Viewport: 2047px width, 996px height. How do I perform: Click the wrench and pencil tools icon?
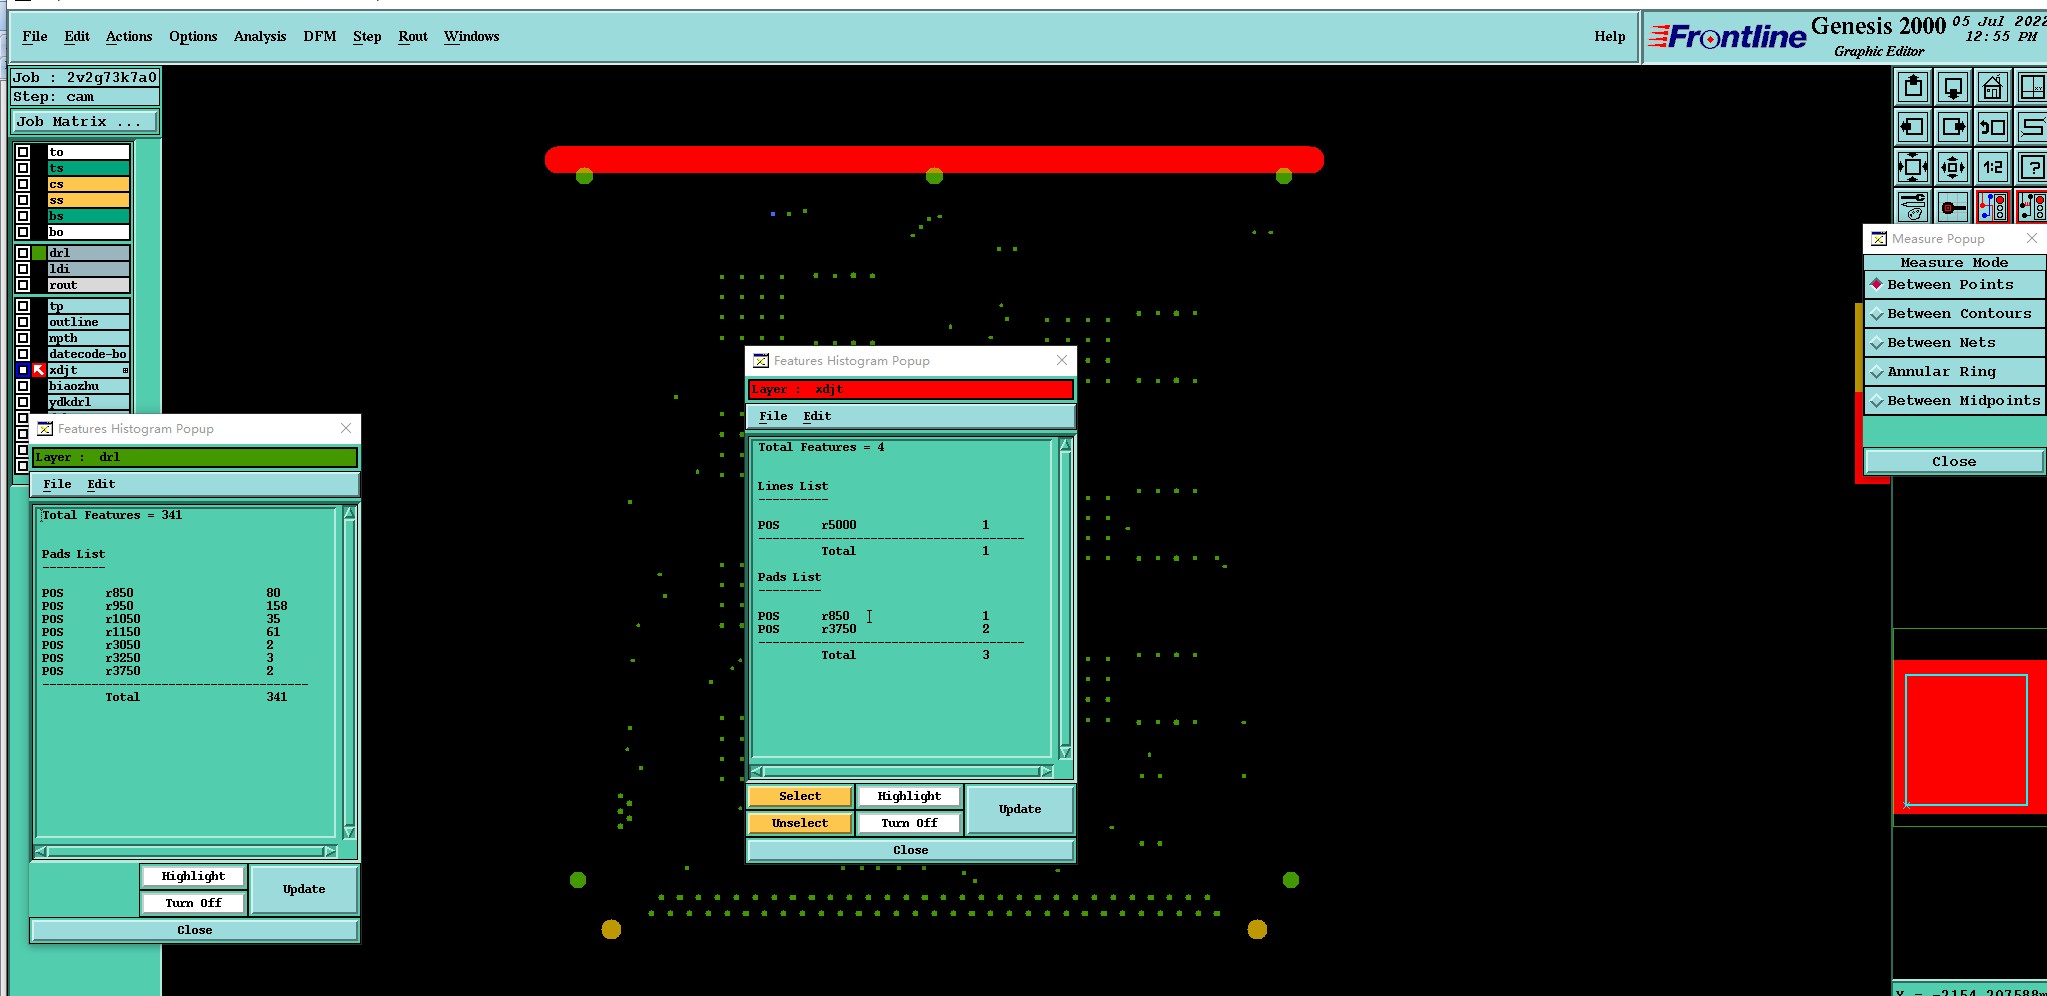[1913, 207]
